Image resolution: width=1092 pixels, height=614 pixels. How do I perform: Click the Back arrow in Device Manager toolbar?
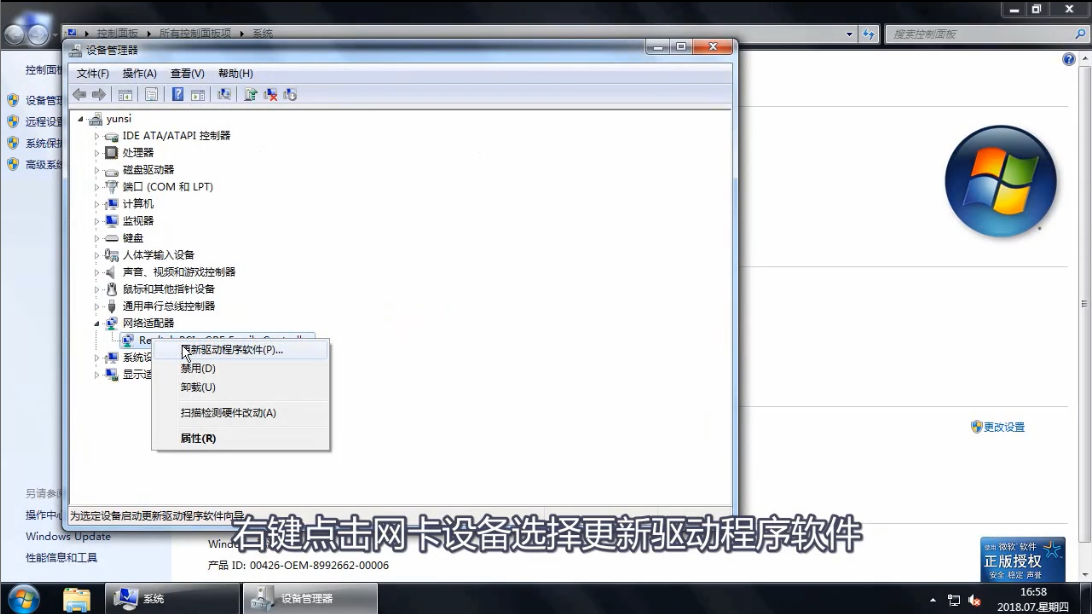pos(79,95)
